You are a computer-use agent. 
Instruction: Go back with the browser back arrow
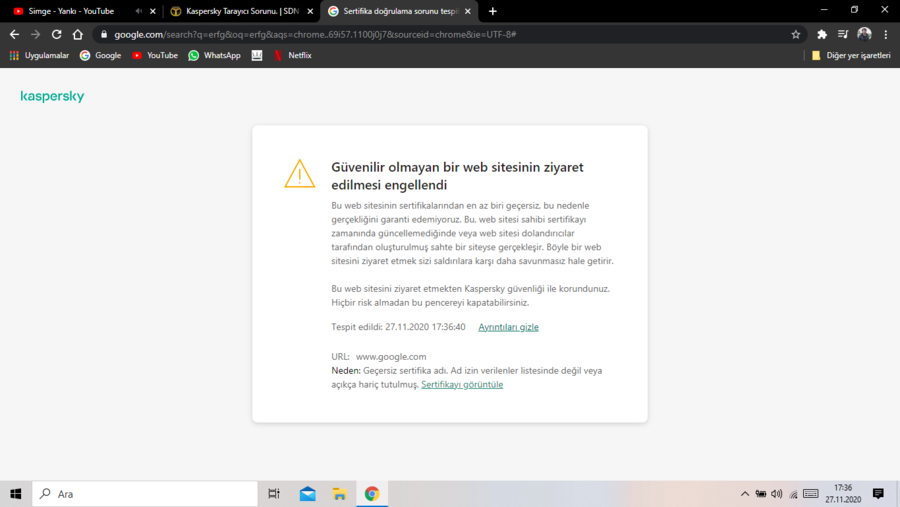click(14, 34)
